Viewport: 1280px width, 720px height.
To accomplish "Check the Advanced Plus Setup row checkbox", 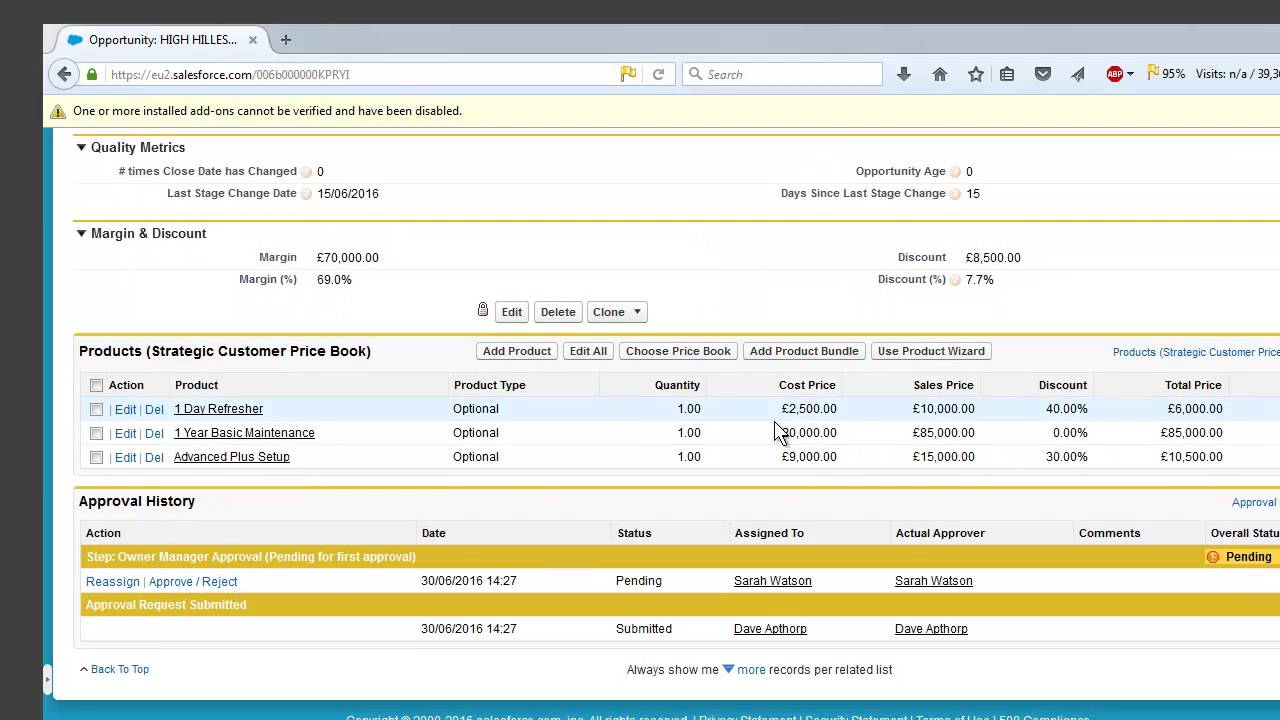I will pos(96,457).
